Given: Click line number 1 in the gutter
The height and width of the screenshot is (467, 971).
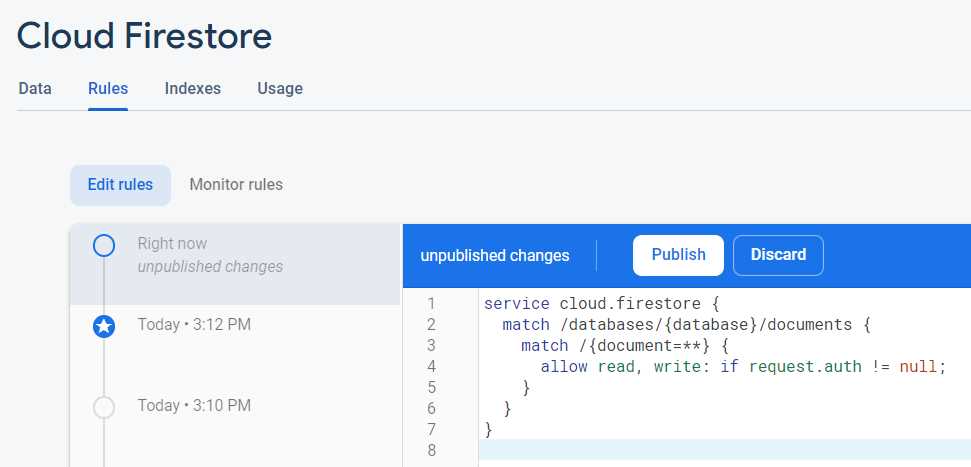Looking at the screenshot, I should pyautogui.click(x=431, y=303).
